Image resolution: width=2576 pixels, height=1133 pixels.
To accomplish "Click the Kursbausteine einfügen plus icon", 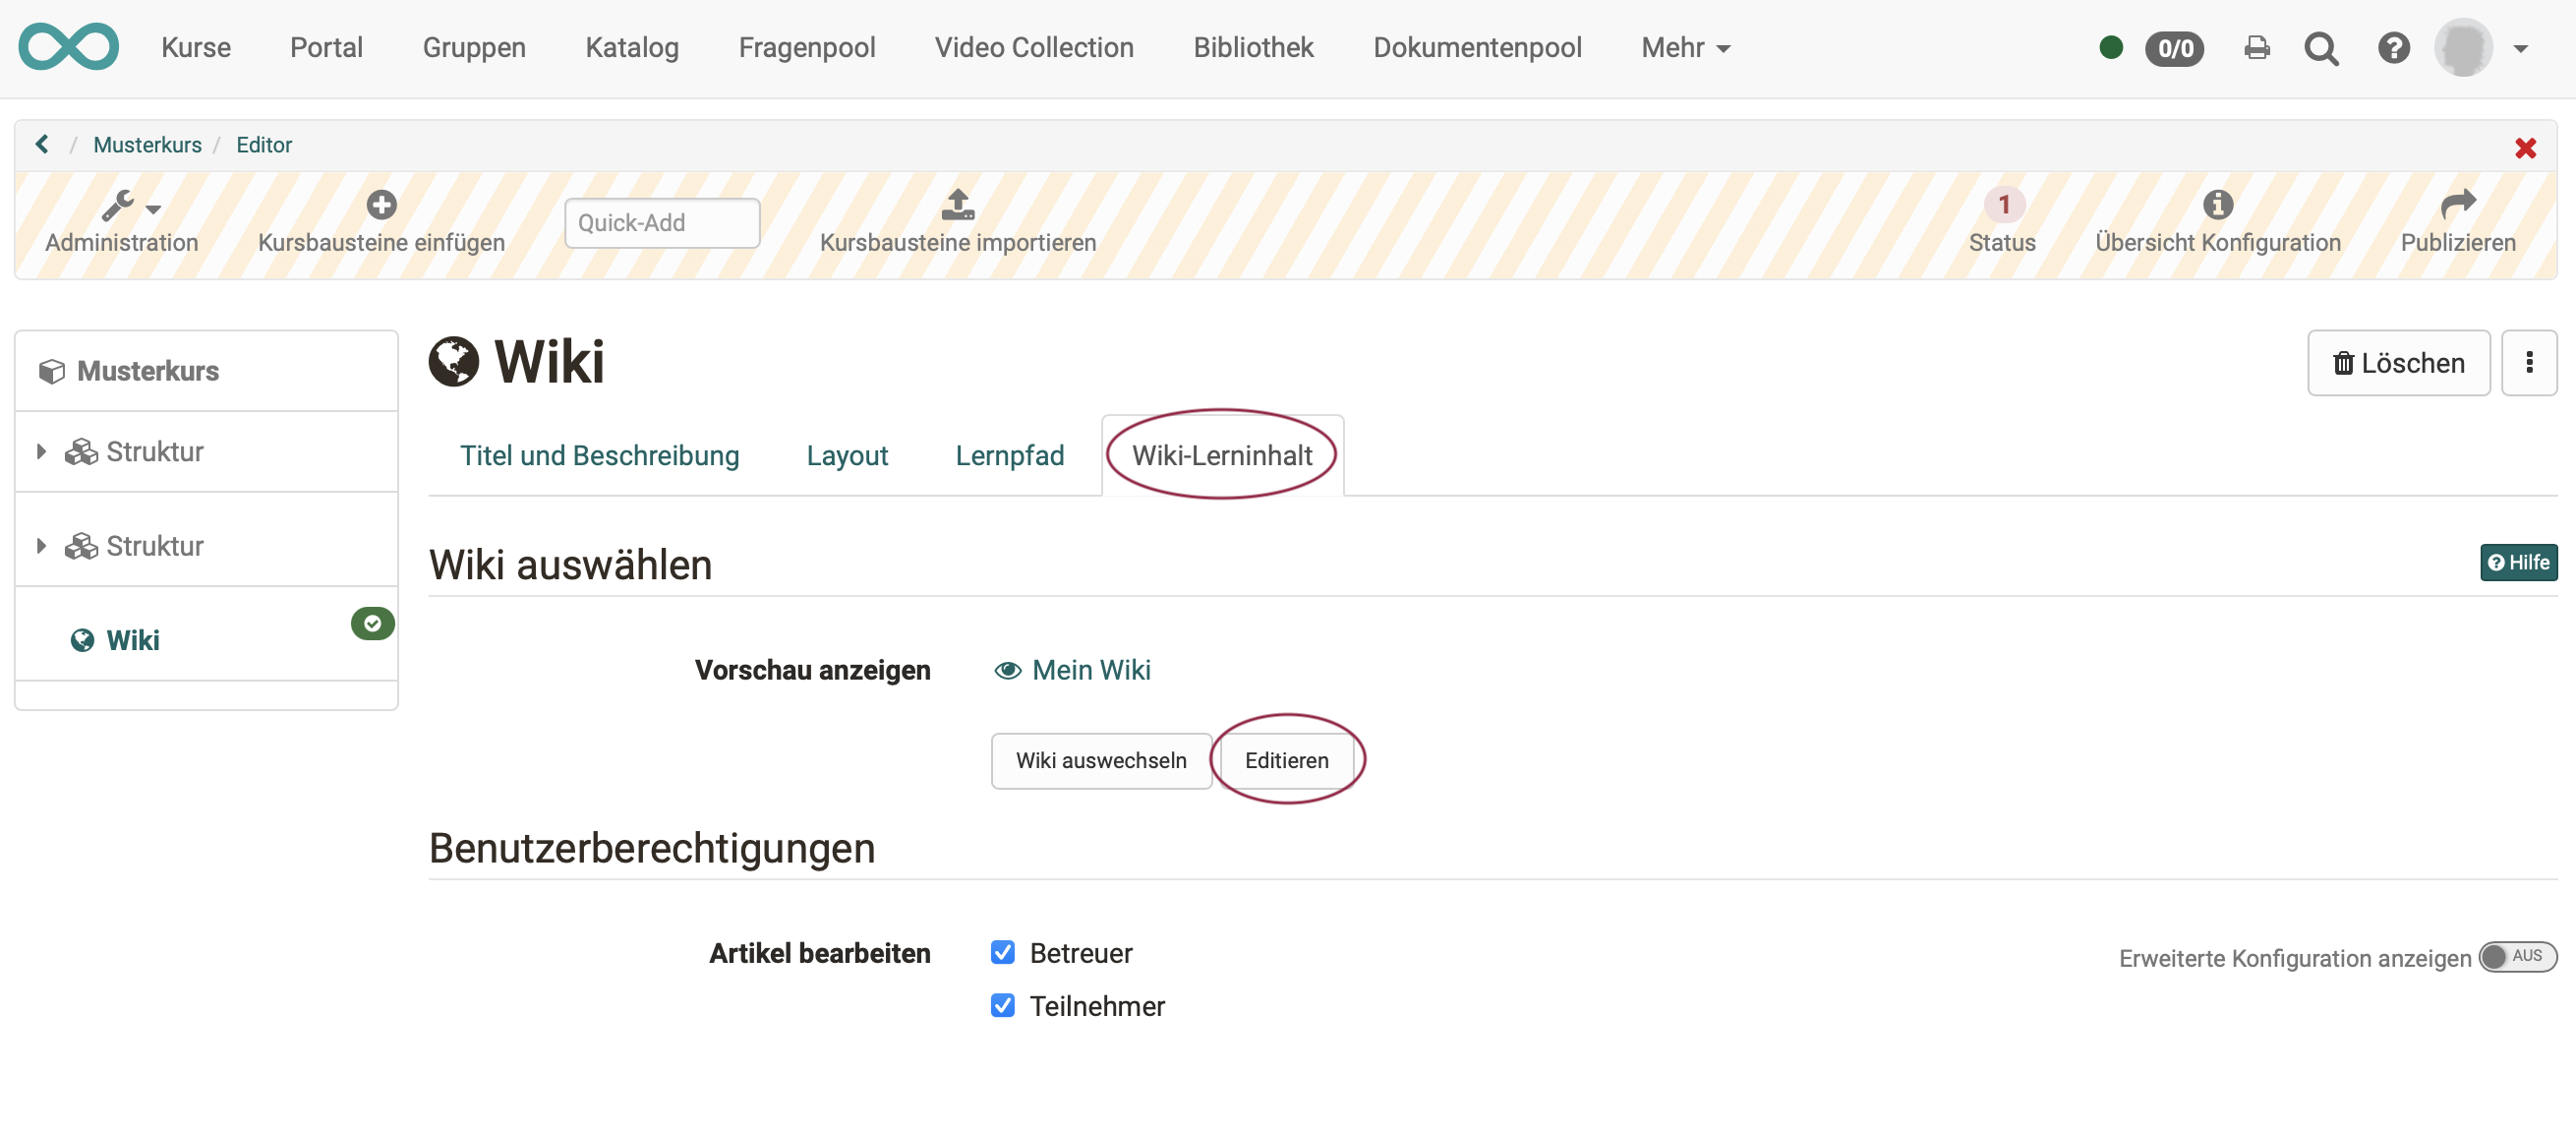I will [x=381, y=203].
